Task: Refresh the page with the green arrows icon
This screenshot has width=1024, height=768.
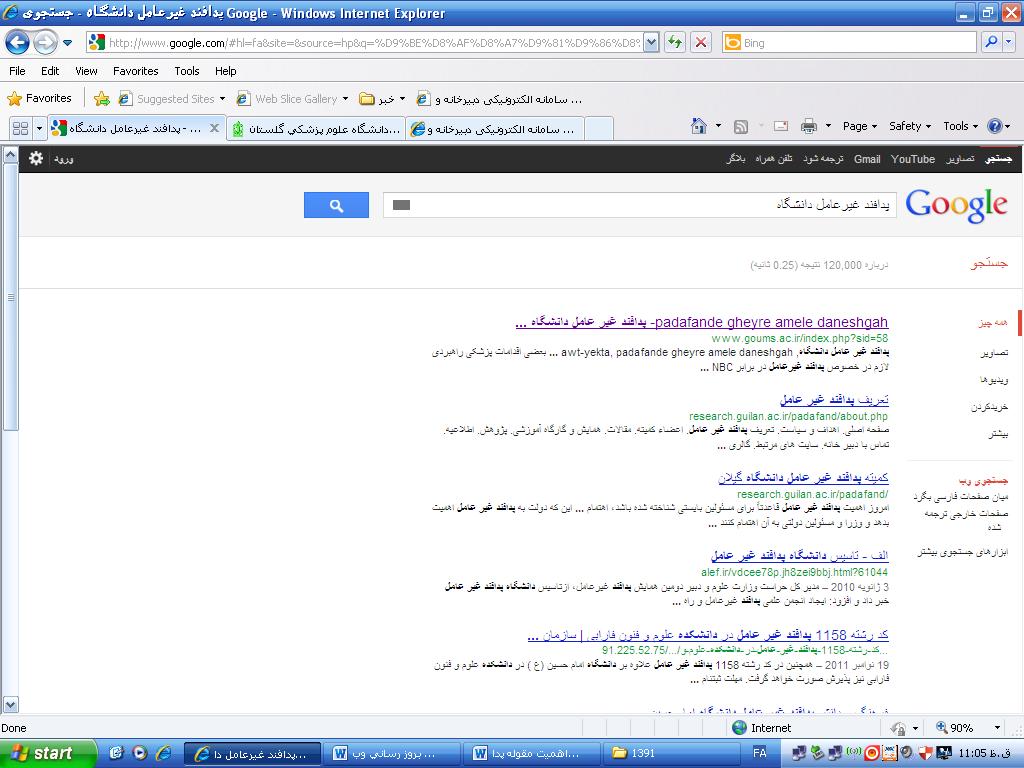Action: 675,43
